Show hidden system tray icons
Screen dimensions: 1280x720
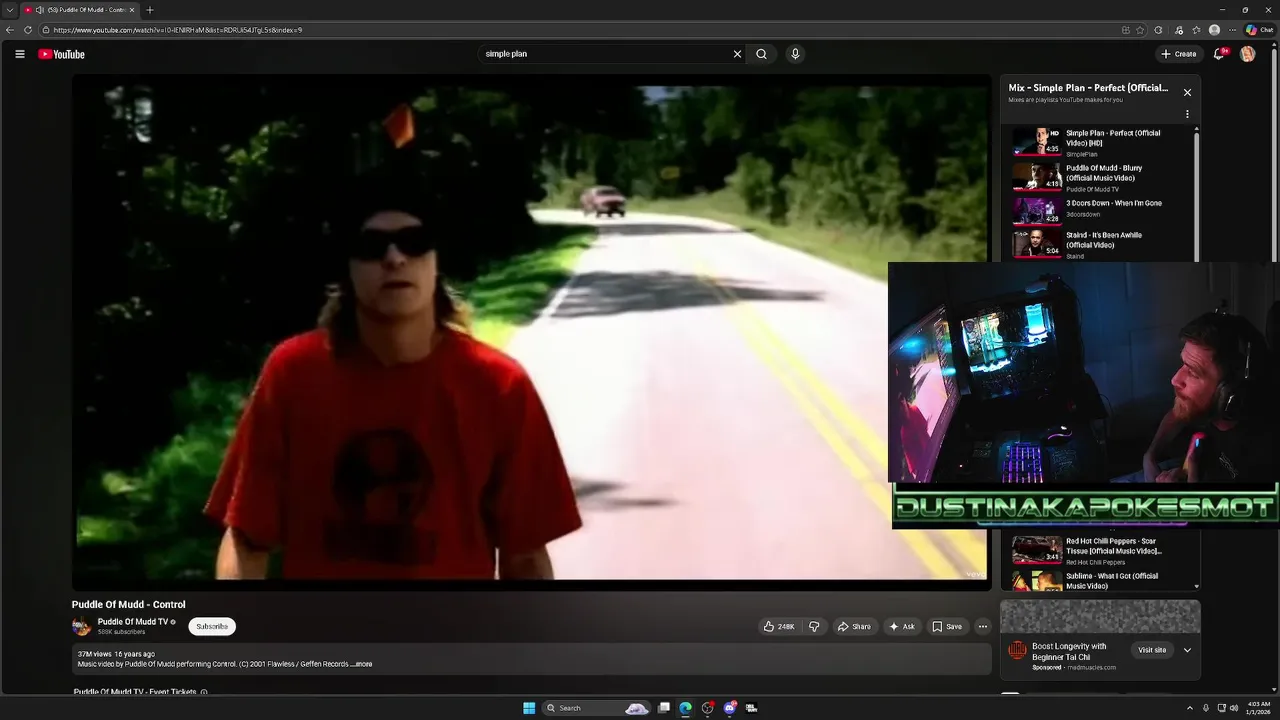pyautogui.click(x=1190, y=708)
